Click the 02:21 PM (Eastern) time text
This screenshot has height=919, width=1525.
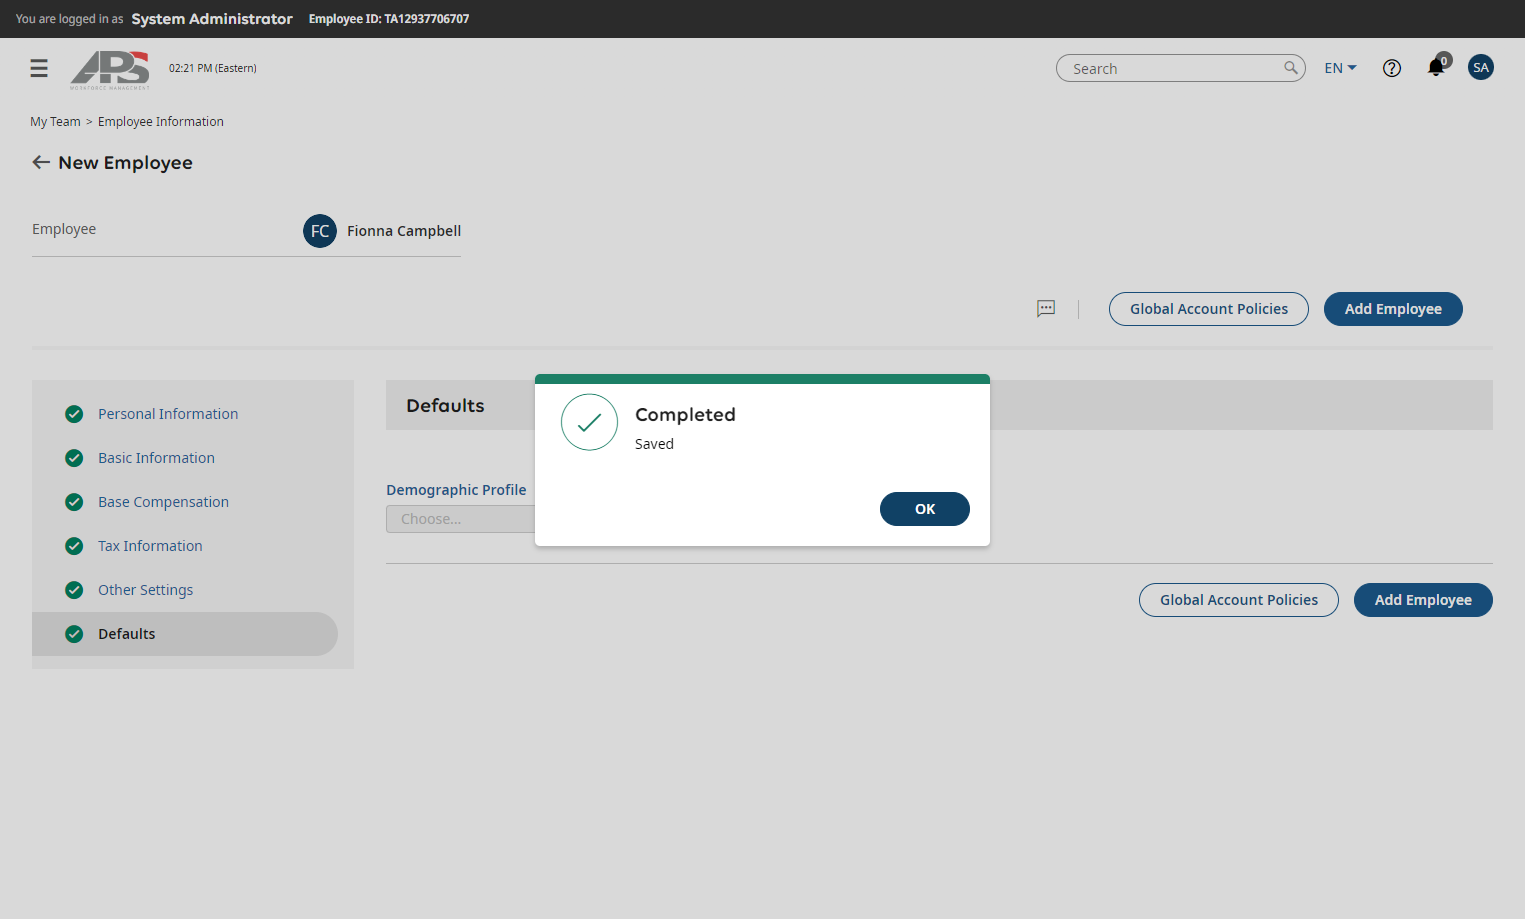pyautogui.click(x=213, y=68)
